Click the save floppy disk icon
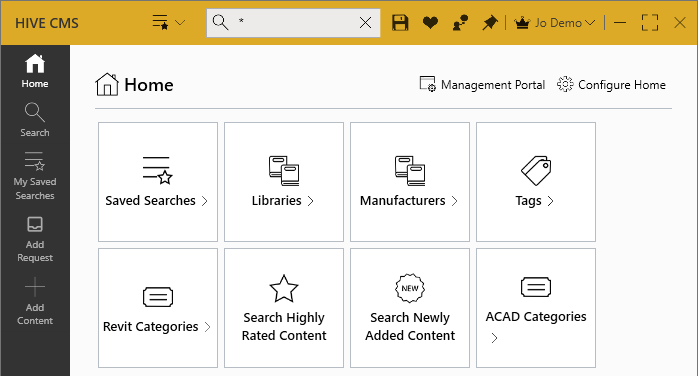The image size is (698, 376). pos(400,22)
